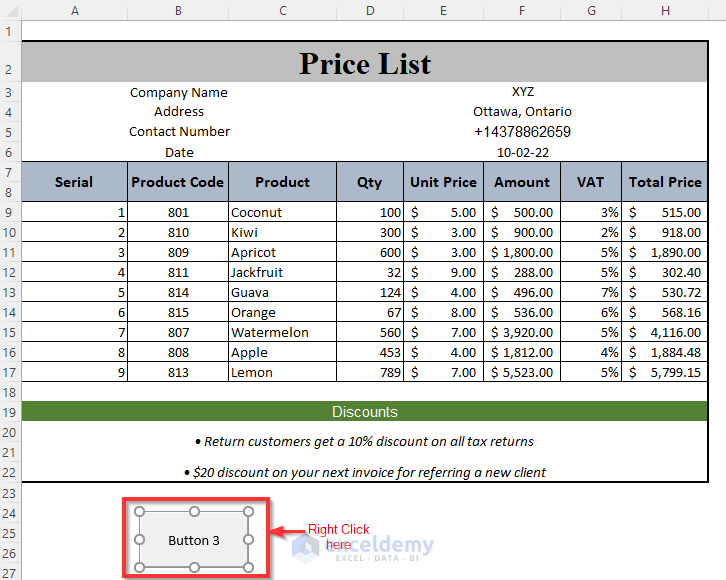Click quantity 600 for Apricot

(x=370, y=252)
